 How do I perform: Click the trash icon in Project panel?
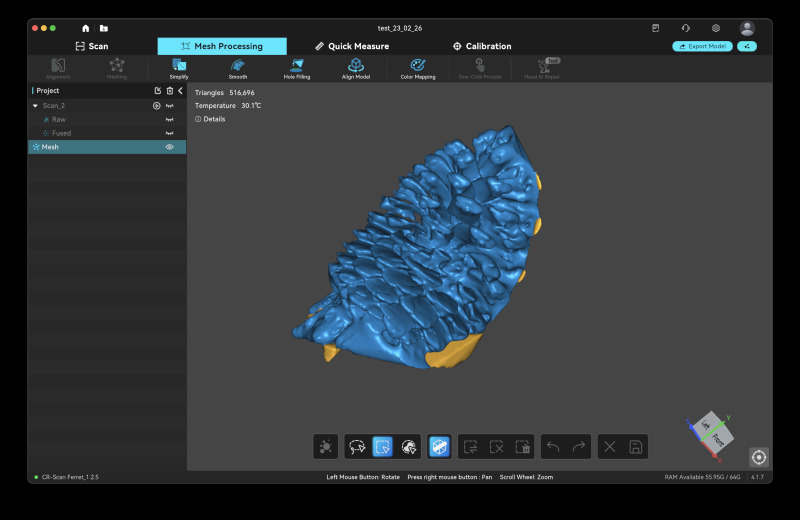pos(170,90)
